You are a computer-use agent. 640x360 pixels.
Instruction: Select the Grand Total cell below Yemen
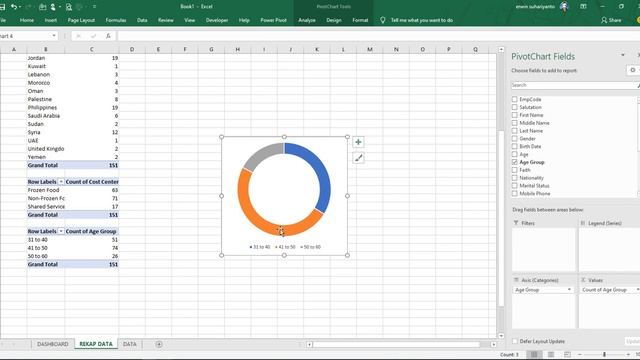pyautogui.click(x=46, y=165)
